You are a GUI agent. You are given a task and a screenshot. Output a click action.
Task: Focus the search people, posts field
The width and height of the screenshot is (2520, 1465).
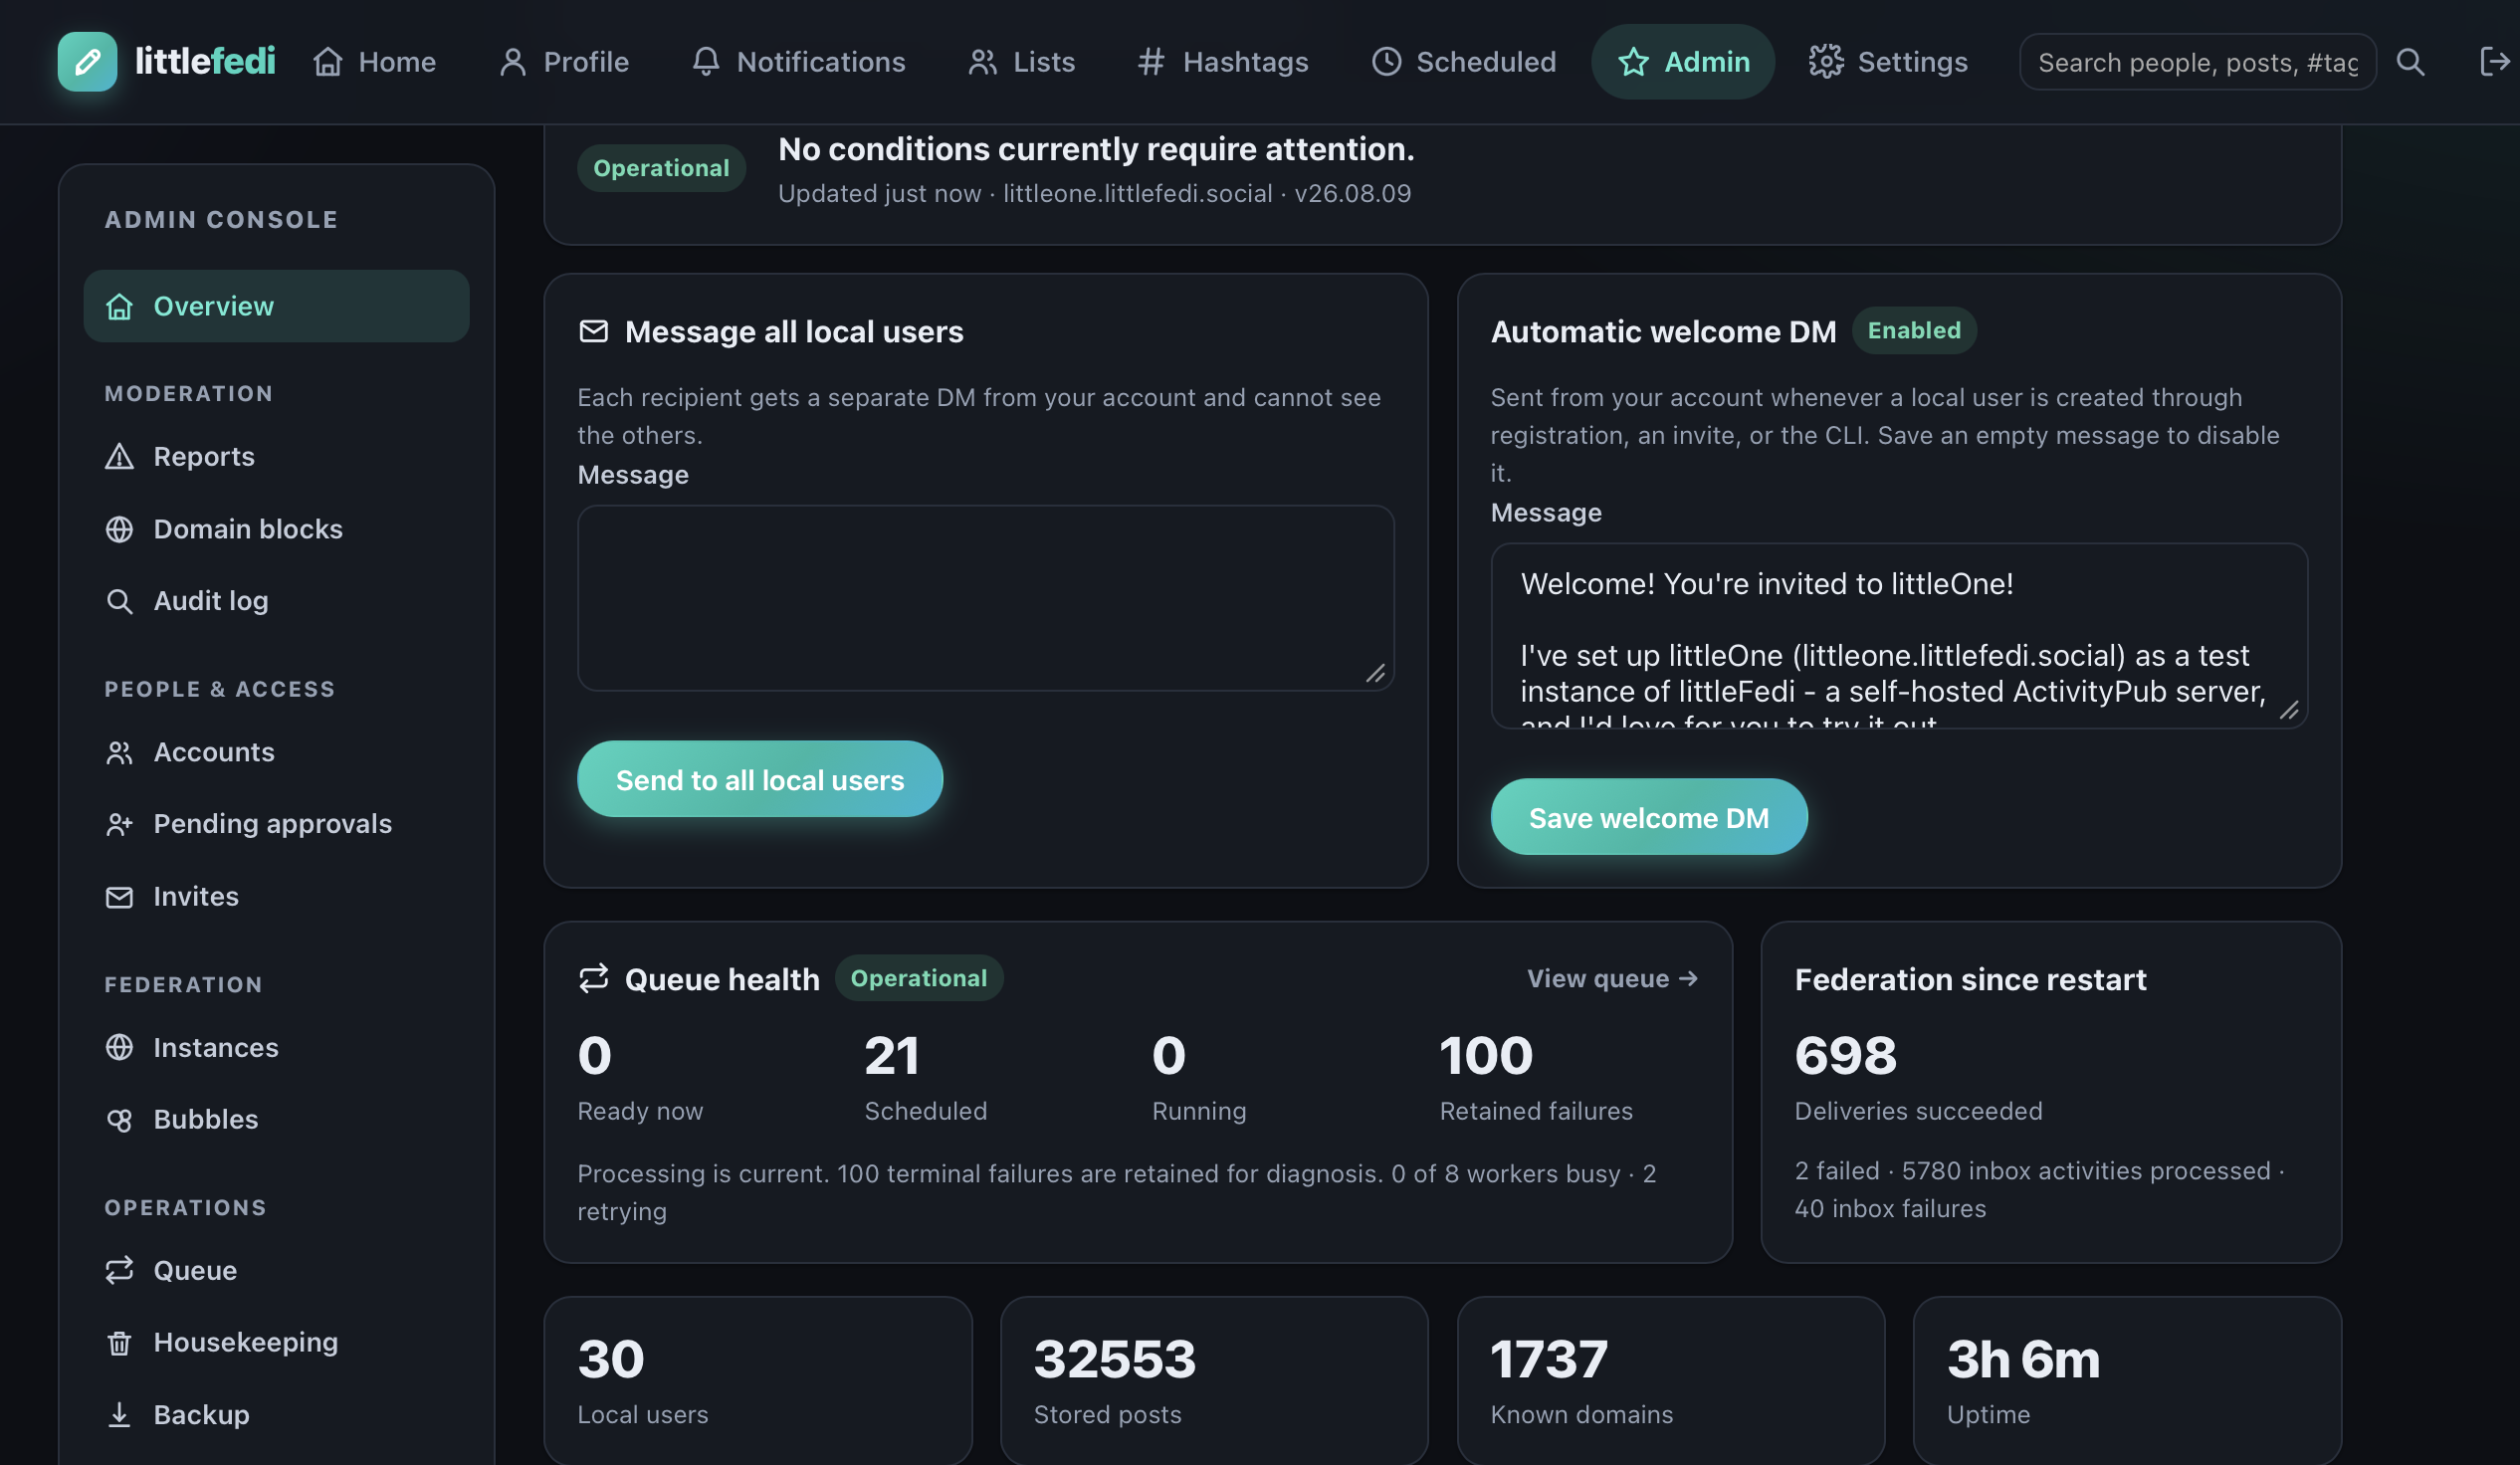point(2197,62)
